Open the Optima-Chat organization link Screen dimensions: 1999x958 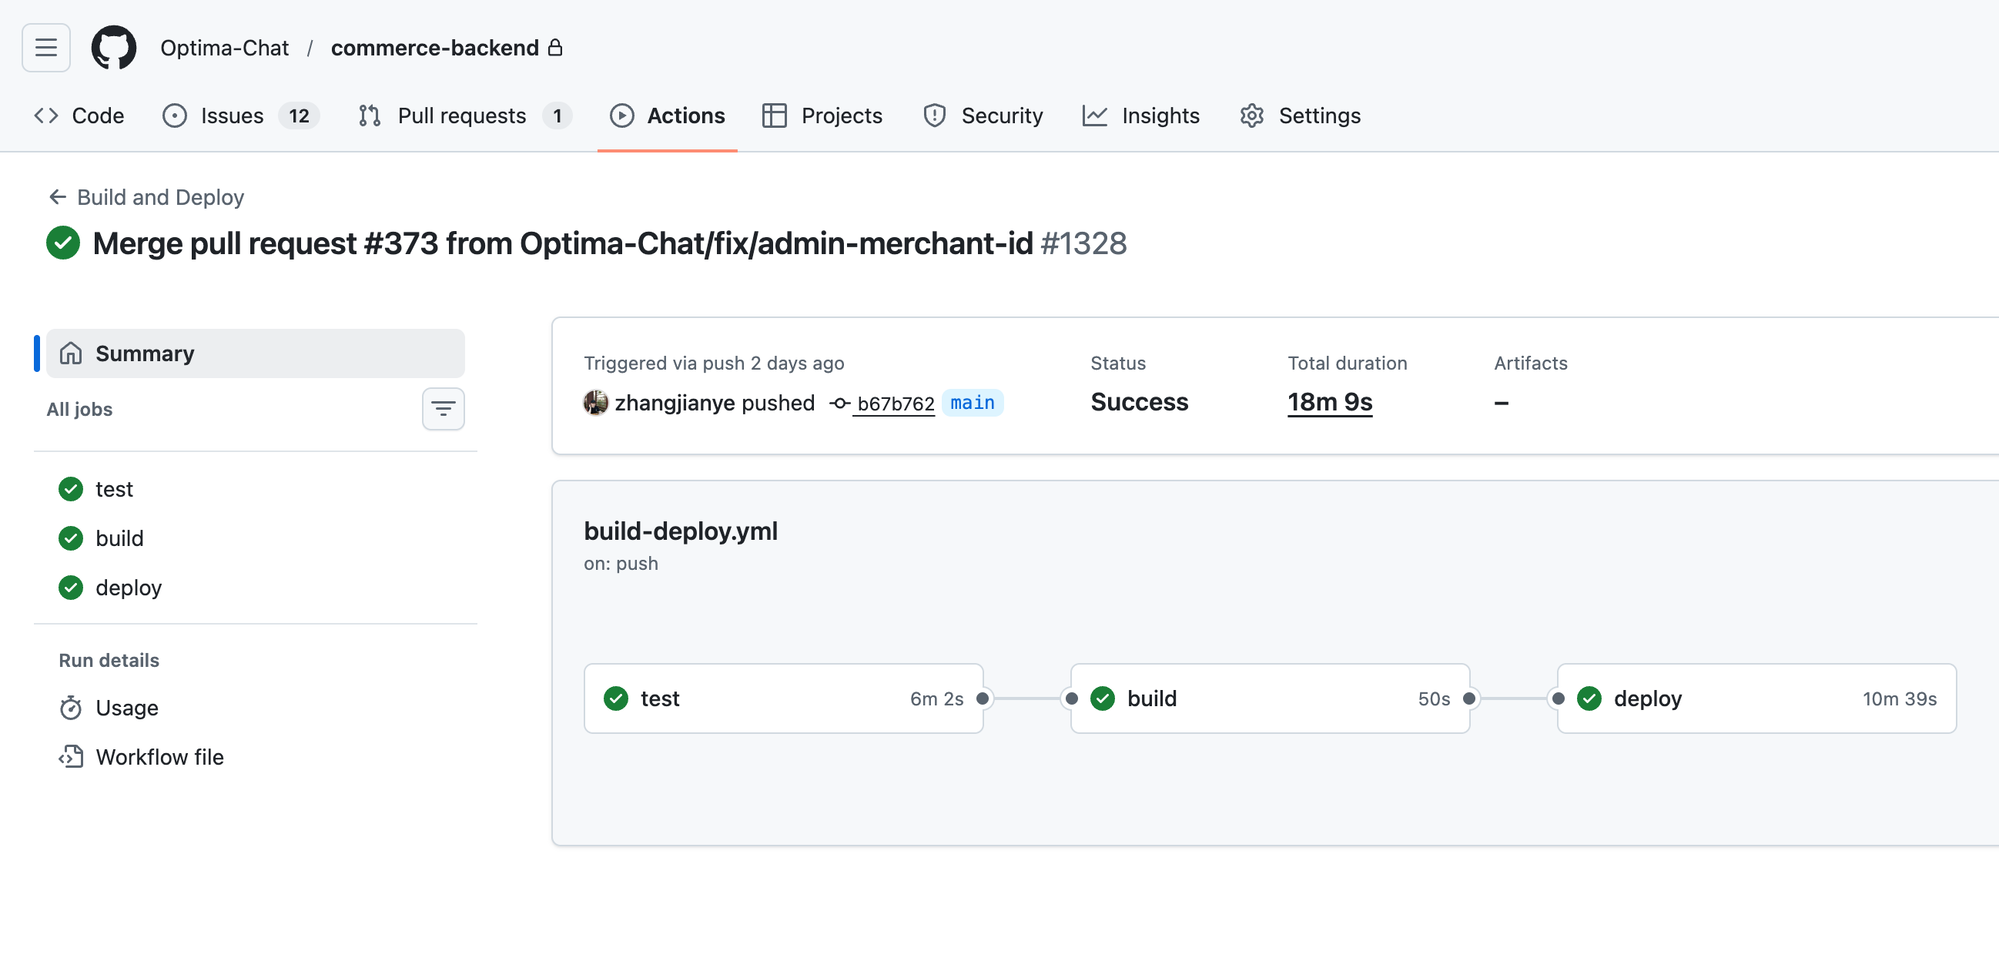(224, 48)
